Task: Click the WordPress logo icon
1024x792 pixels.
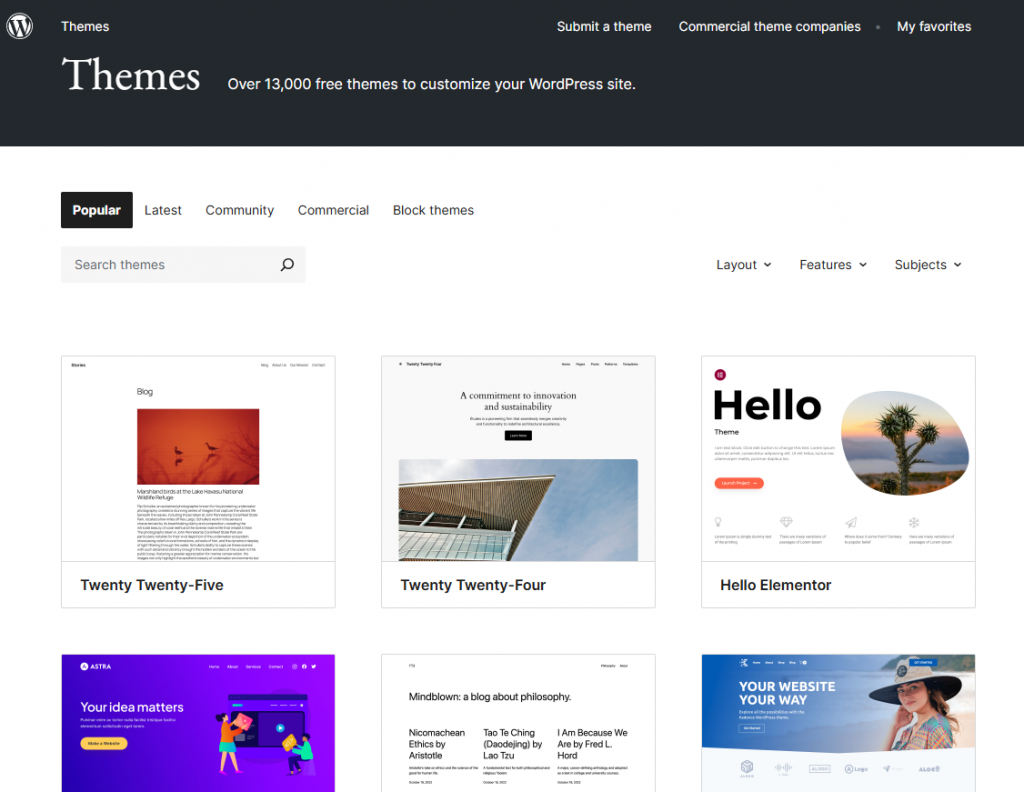Action: pos(20,26)
